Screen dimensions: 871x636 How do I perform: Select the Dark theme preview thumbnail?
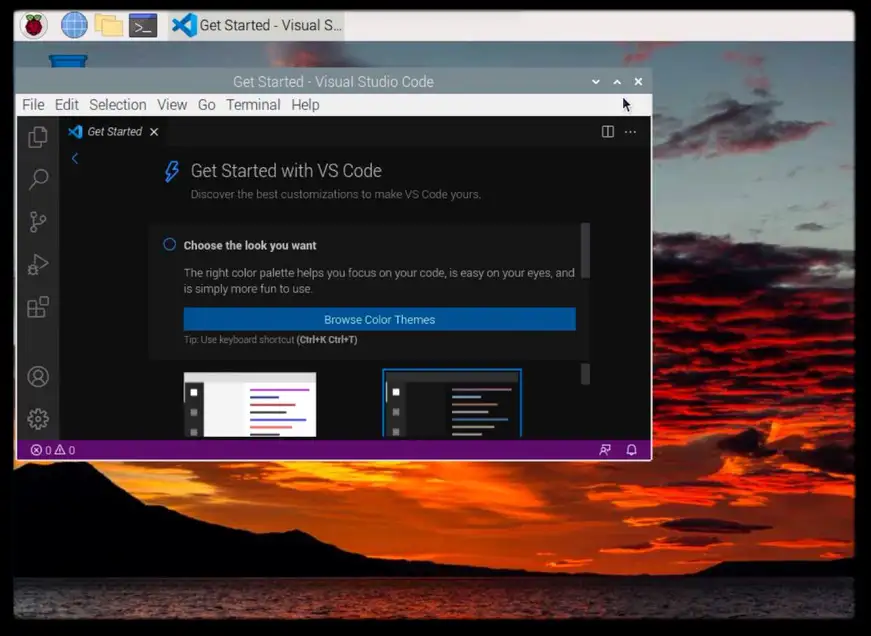[x=452, y=404]
